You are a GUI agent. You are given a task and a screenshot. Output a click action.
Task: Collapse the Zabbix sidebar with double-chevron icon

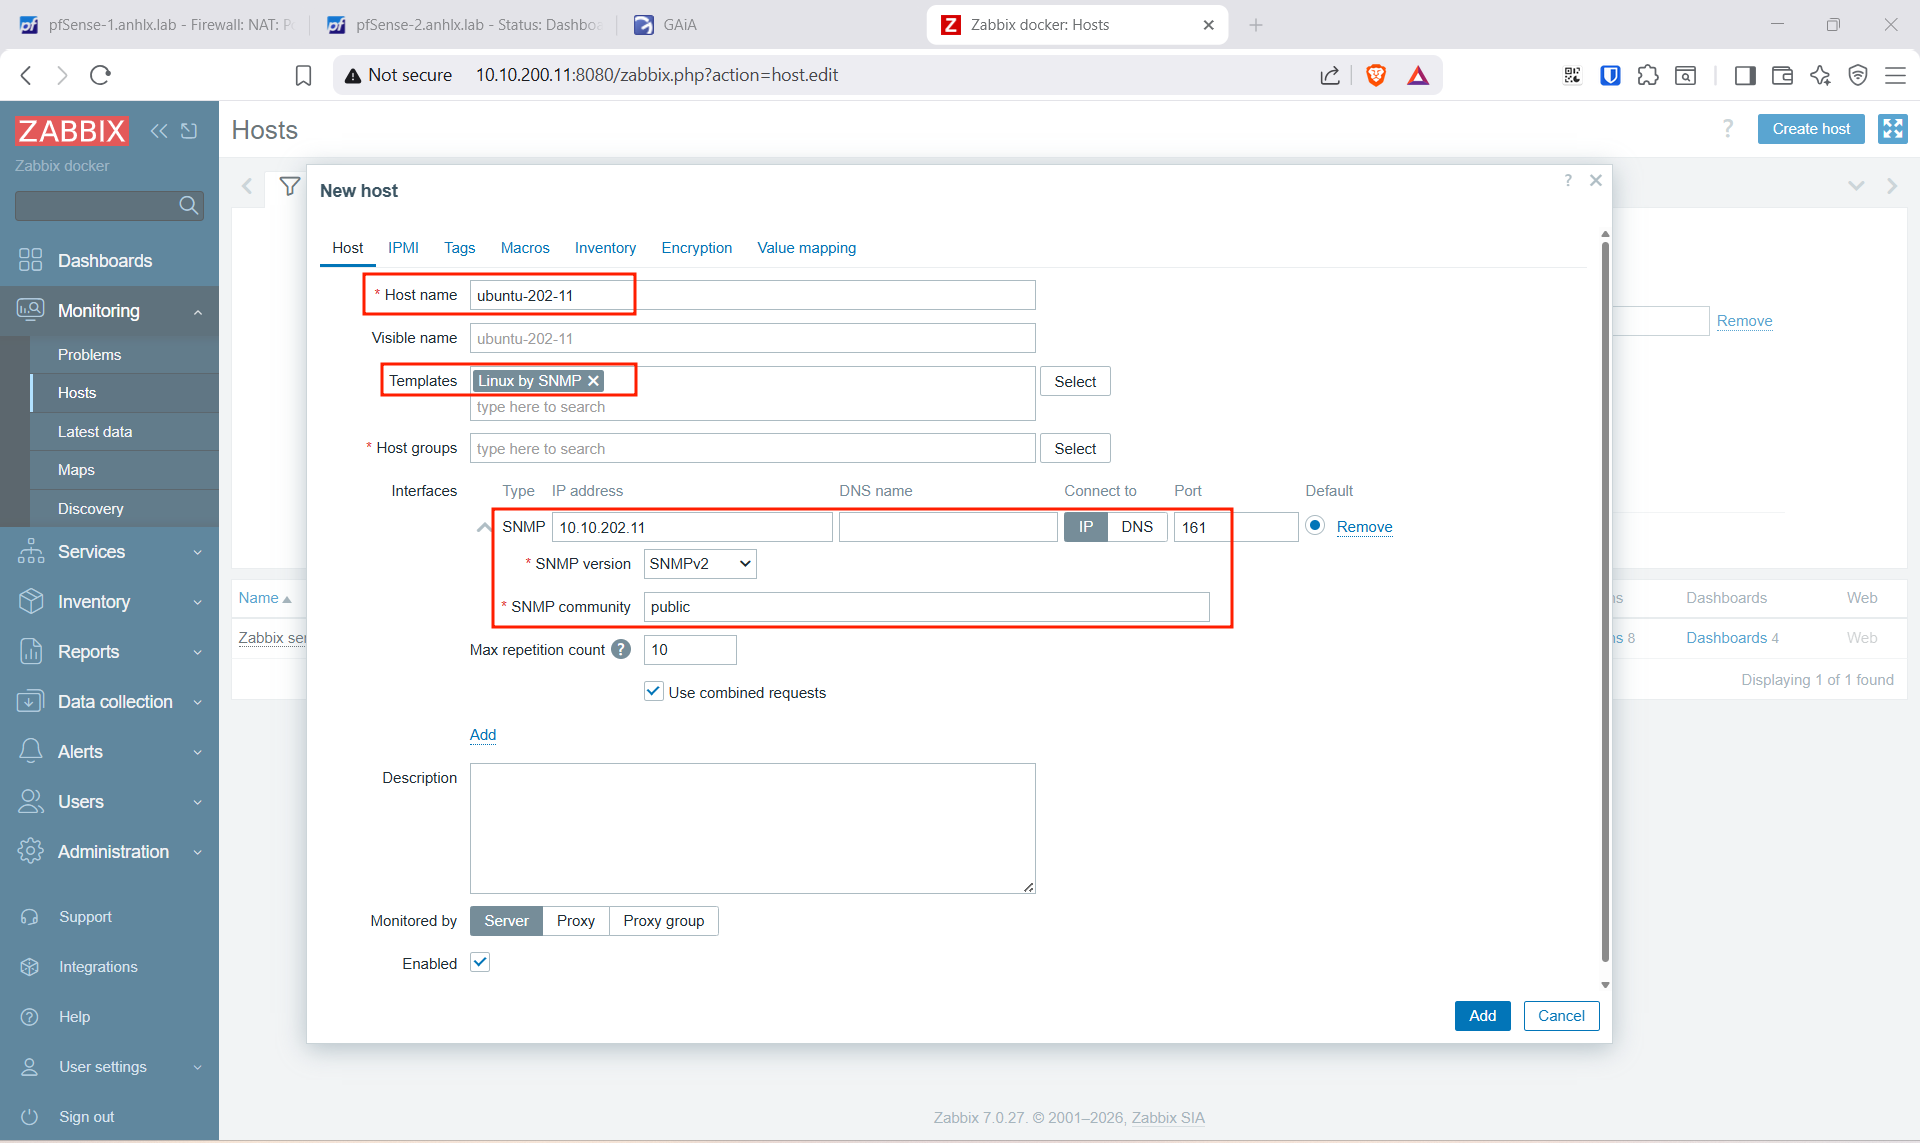pyautogui.click(x=159, y=131)
